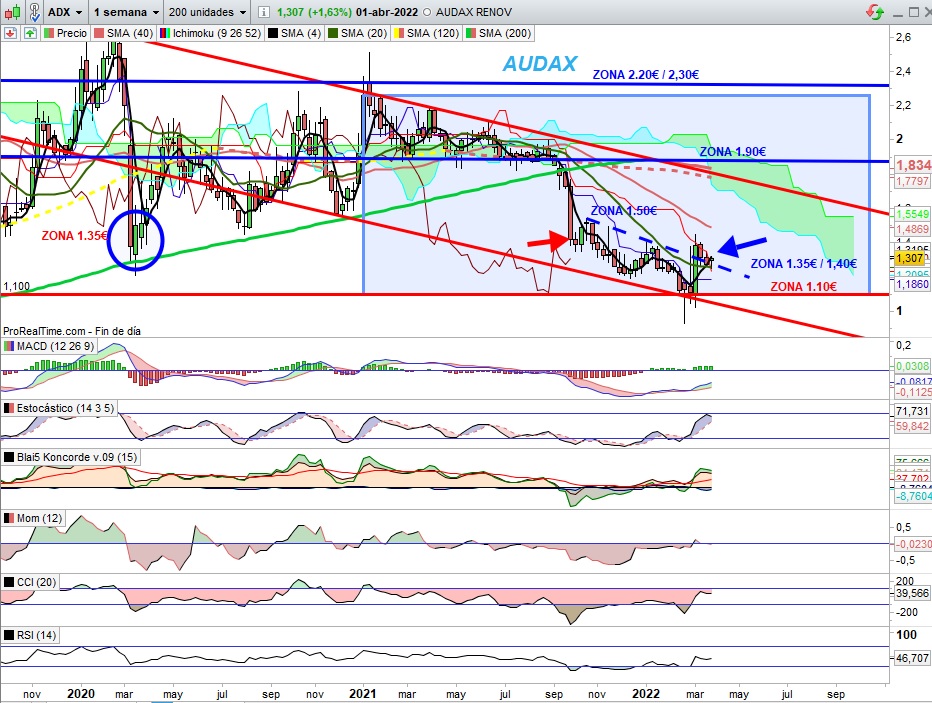Click the red-green refresh arrows icon

(x=874, y=11)
